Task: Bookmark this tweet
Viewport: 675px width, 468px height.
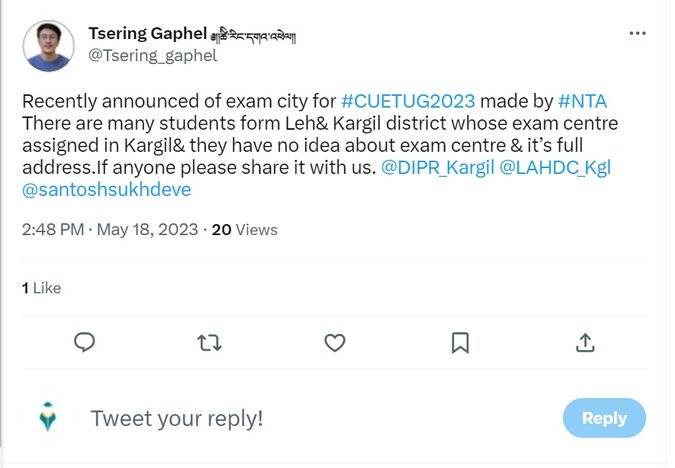Action: (460, 343)
